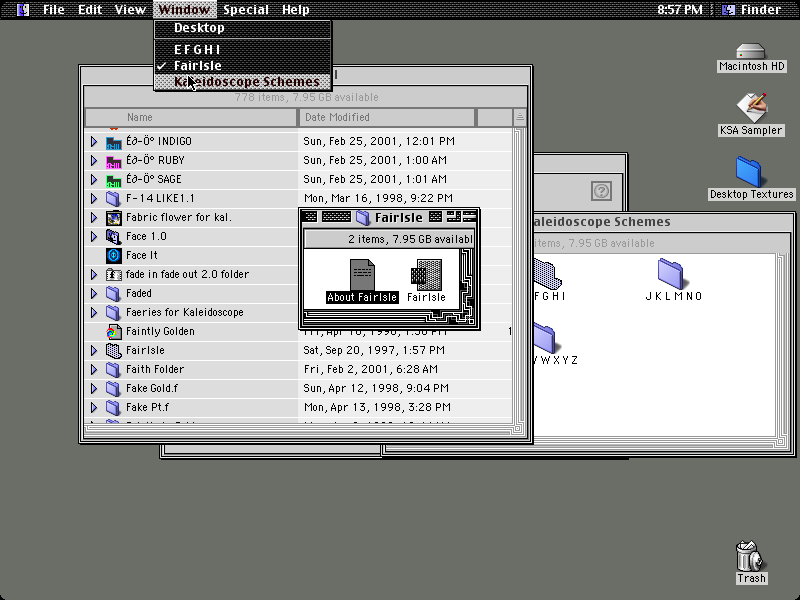Select the Fake Pt.f folder icon
The width and height of the screenshot is (800, 600).
(113, 407)
